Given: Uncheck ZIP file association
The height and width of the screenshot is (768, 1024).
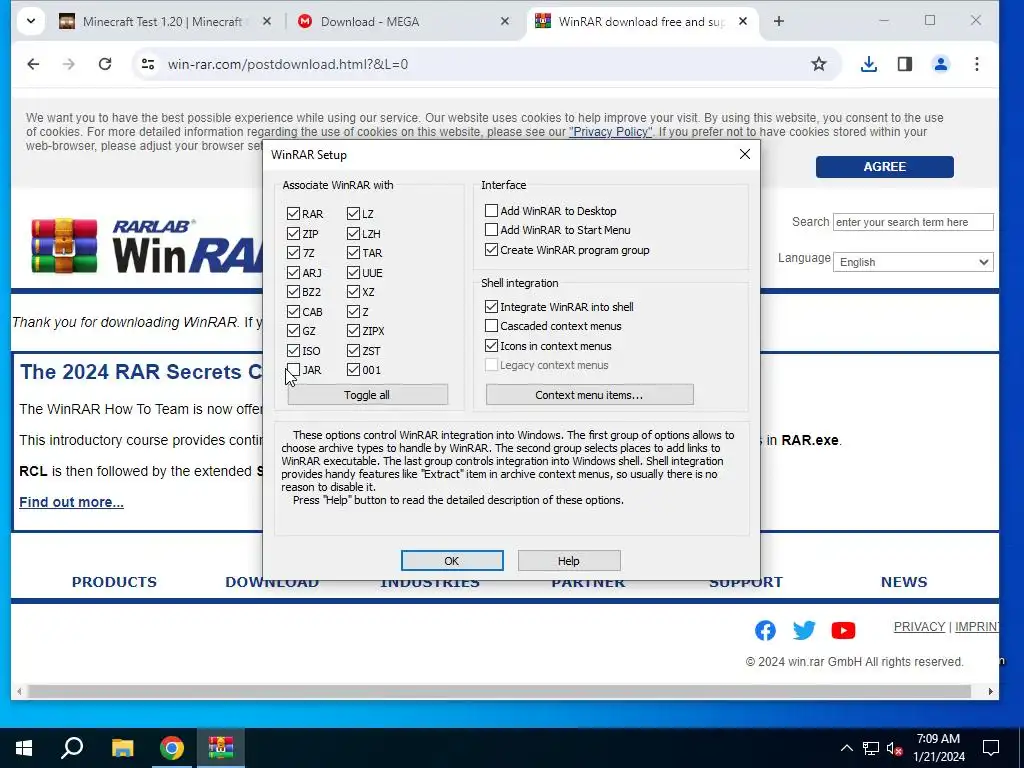Looking at the screenshot, I should tap(293, 233).
